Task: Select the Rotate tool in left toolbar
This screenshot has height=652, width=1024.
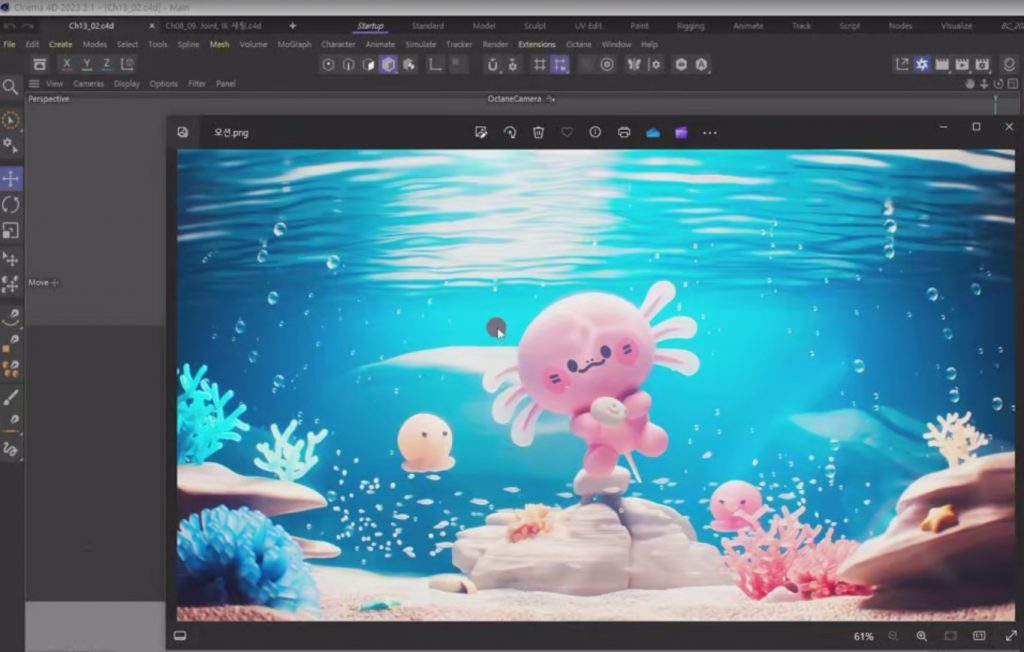Action: [x=10, y=204]
